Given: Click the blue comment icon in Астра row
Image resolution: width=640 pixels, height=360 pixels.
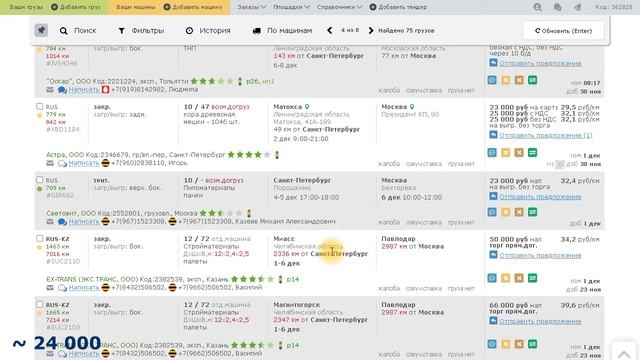Looking at the screenshot, I should [492, 153].
